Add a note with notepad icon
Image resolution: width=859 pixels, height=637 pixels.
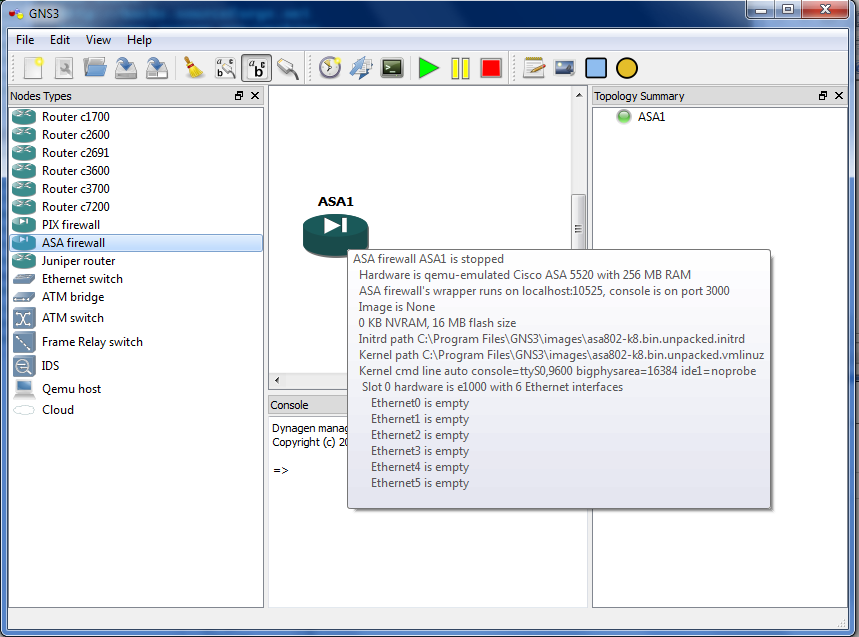click(534, 68)
